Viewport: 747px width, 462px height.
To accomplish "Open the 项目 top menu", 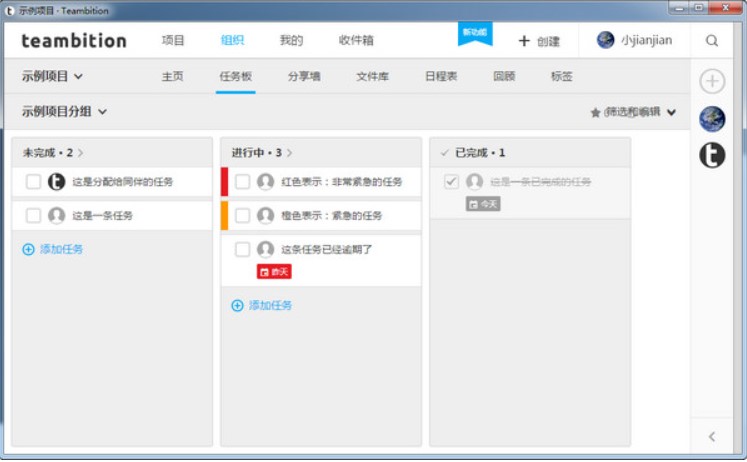I will coord(173,40).
